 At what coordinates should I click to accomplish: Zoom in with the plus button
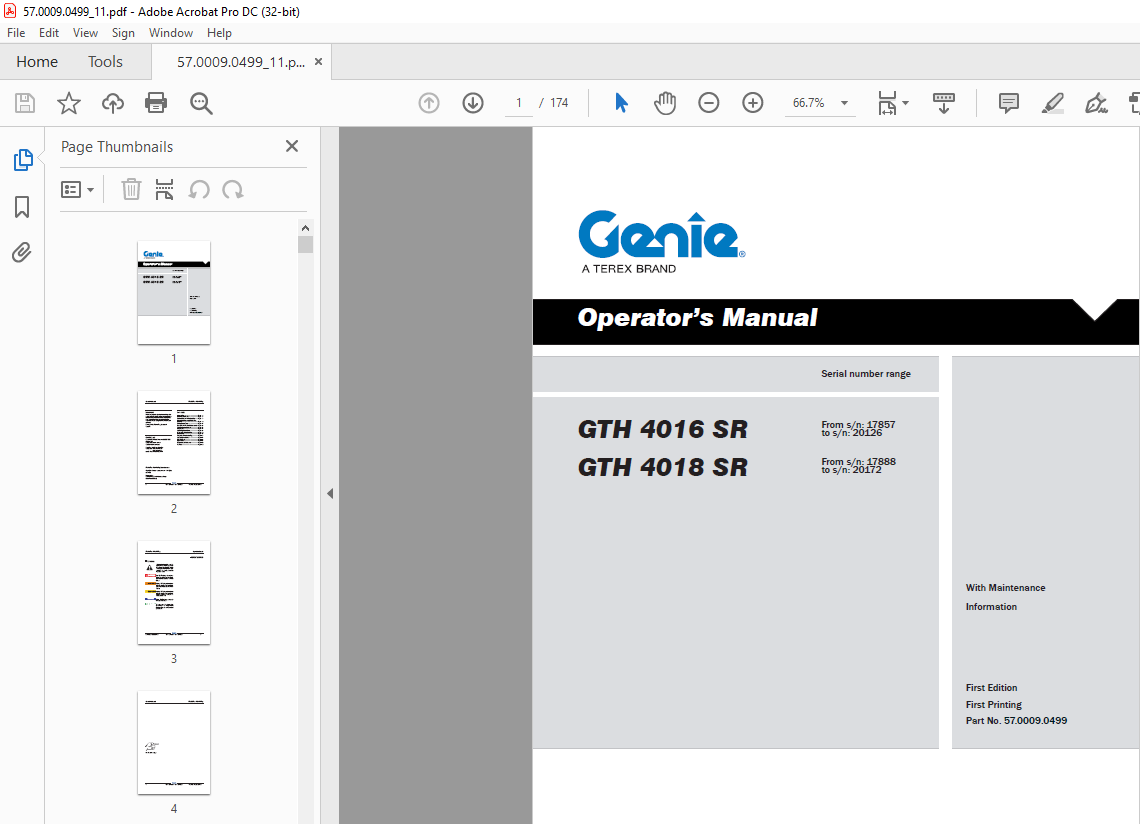click(x=752, y=103)
